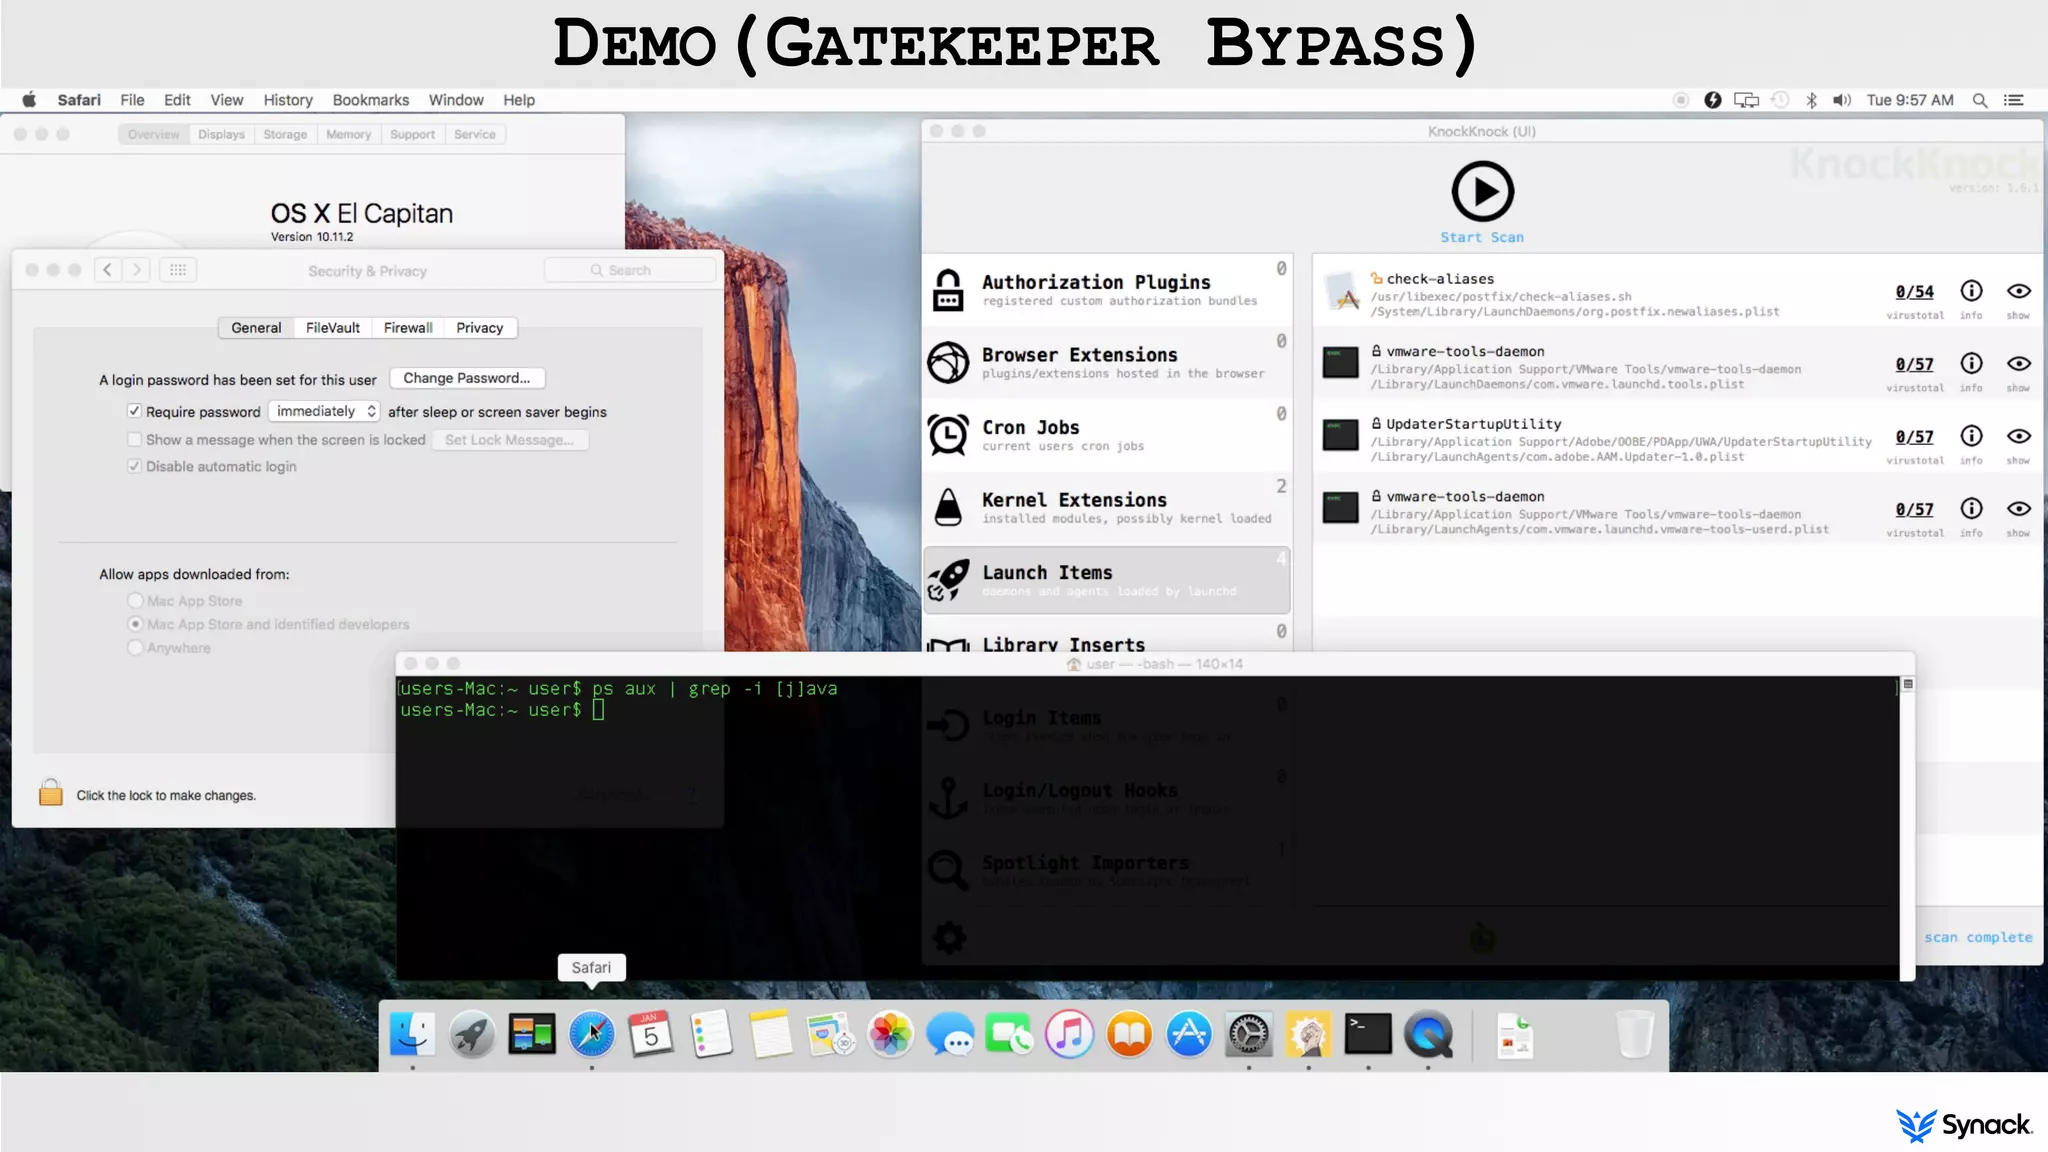Open Spotlight search in menu bar

pos(1979,100)
